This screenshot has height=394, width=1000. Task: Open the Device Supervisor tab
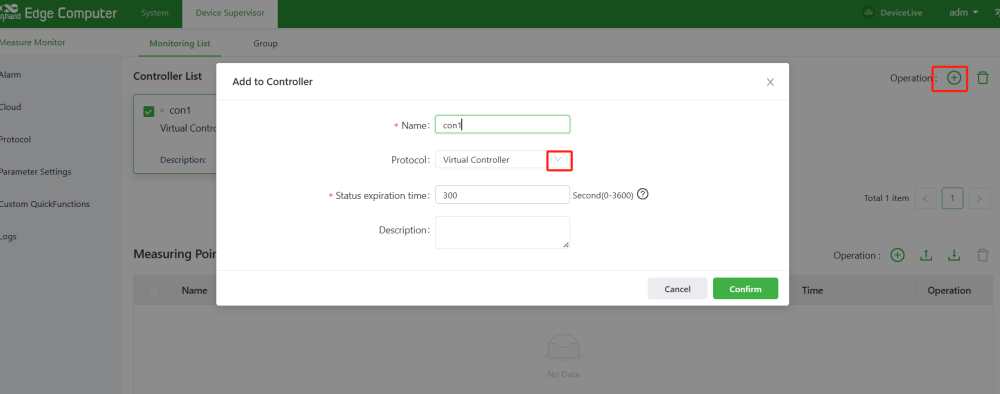click(x=230, y=13)
